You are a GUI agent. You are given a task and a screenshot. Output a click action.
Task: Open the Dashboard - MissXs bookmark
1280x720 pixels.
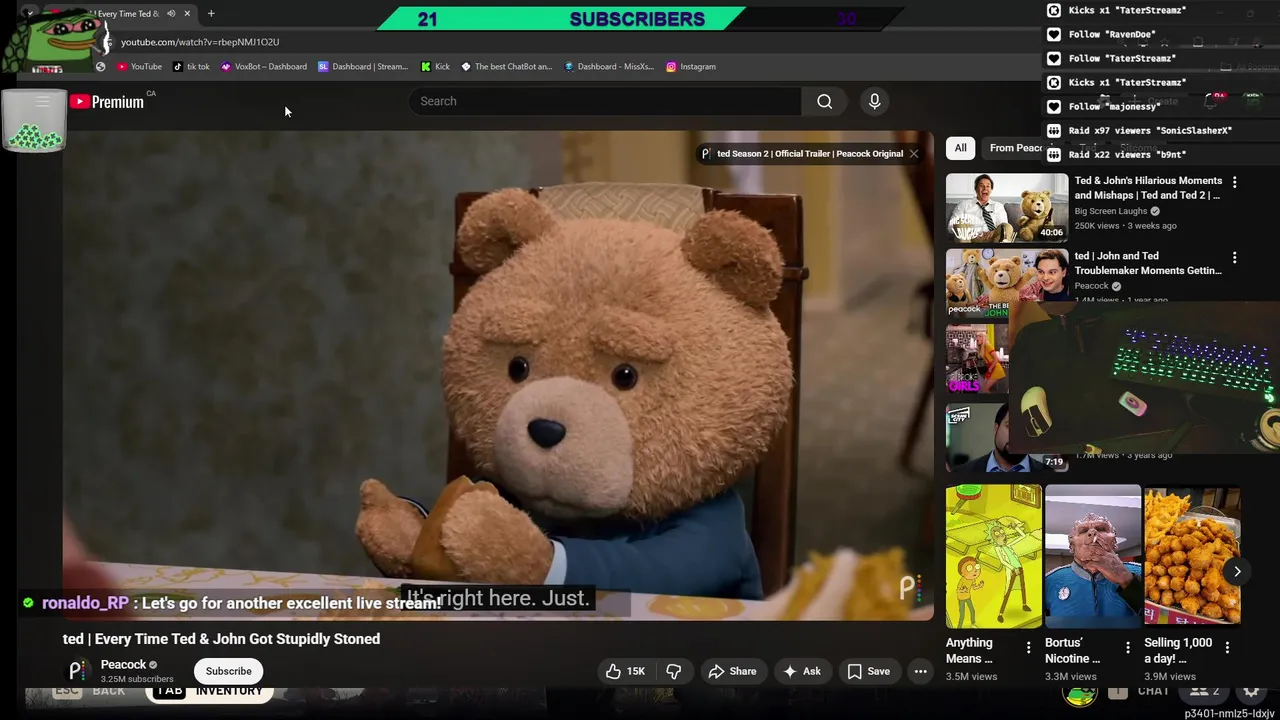point(609,66)
